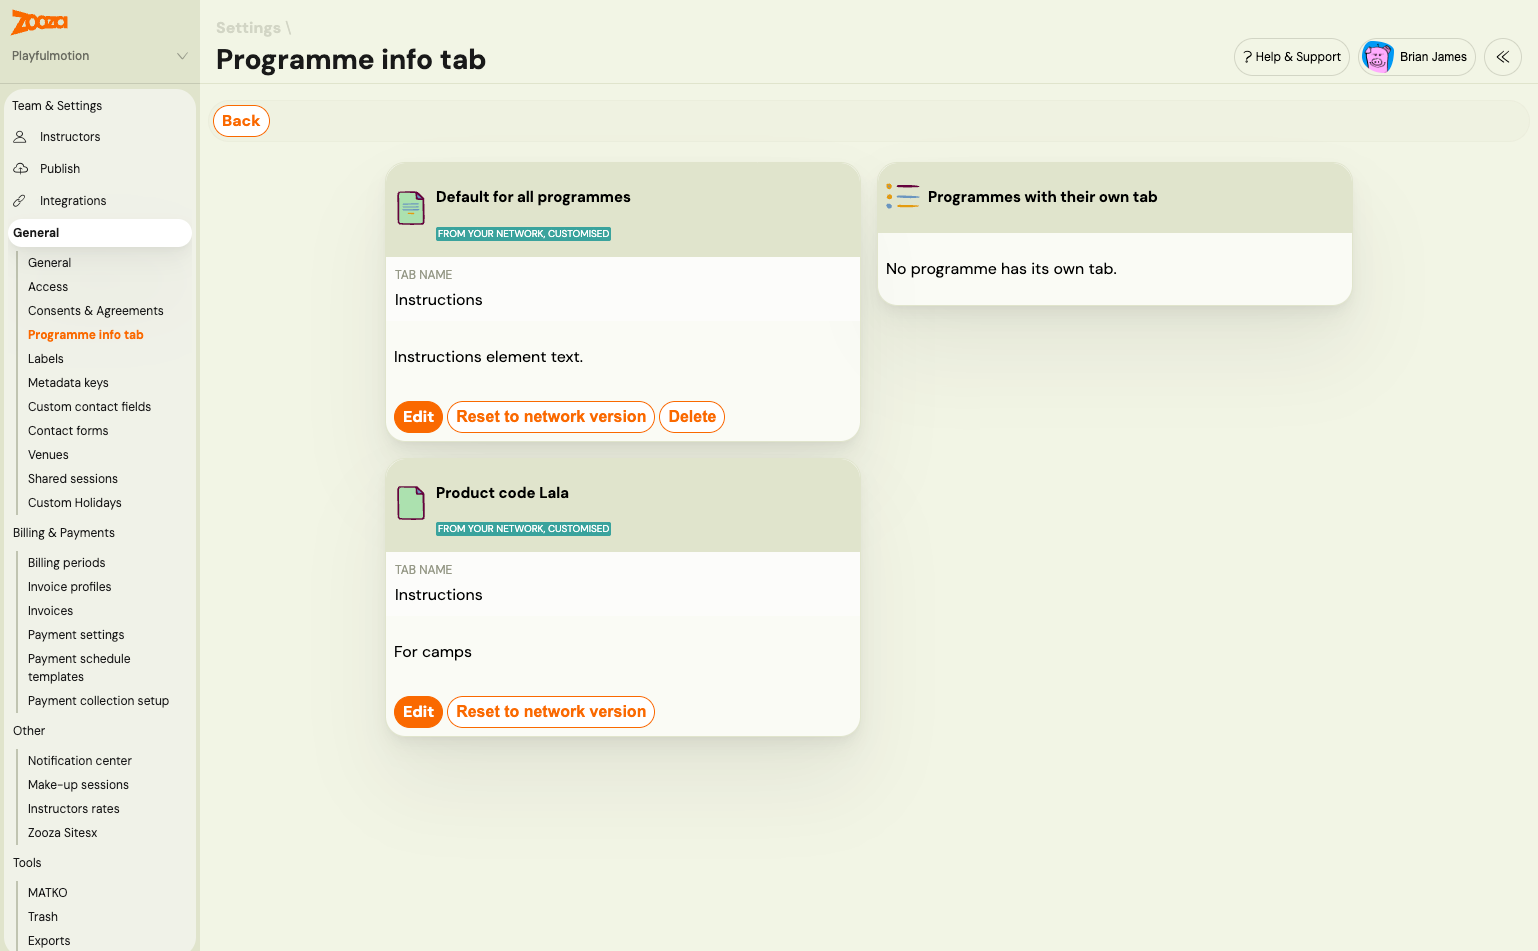Open Payment collection setup
Screen dimensions: 1538x951
click(x=99, y=701)
